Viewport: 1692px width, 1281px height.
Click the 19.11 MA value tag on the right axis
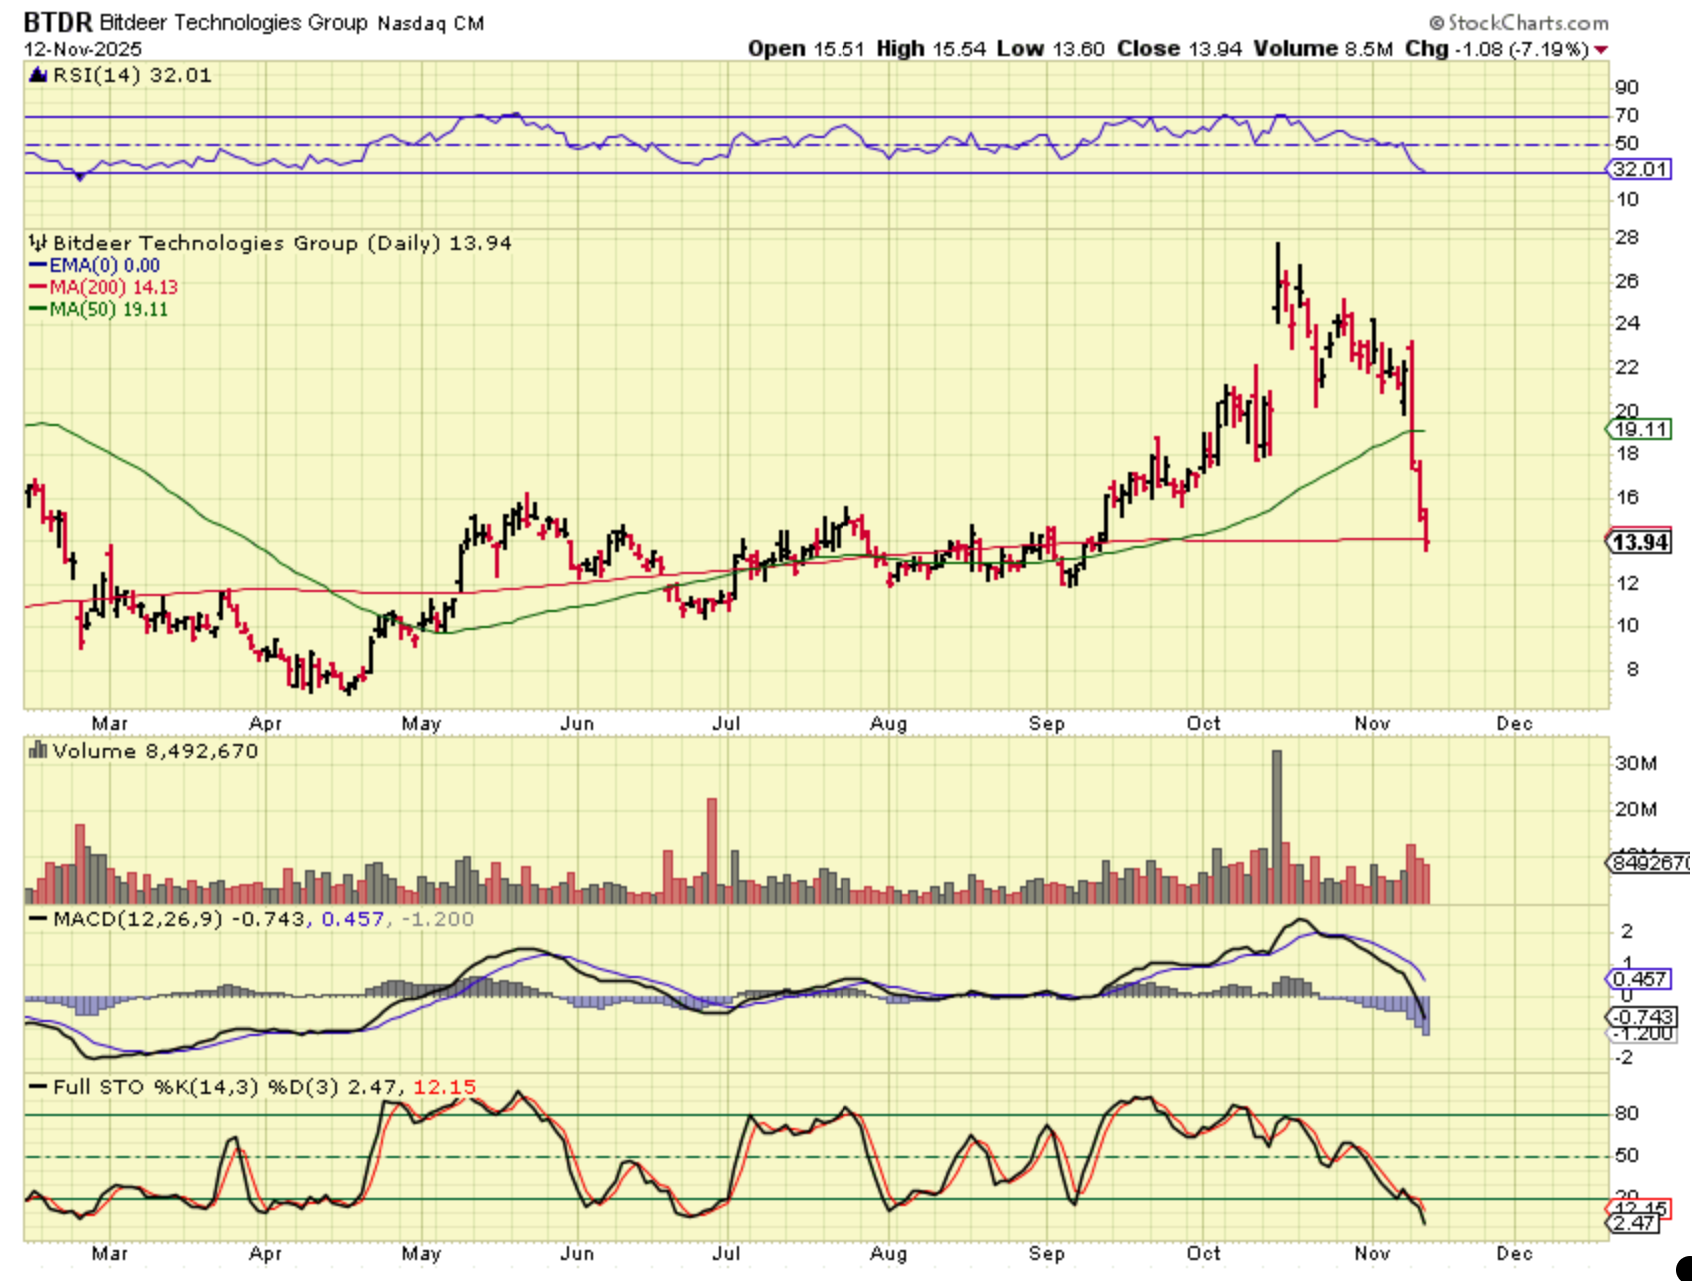click(x=1640, y=429)
